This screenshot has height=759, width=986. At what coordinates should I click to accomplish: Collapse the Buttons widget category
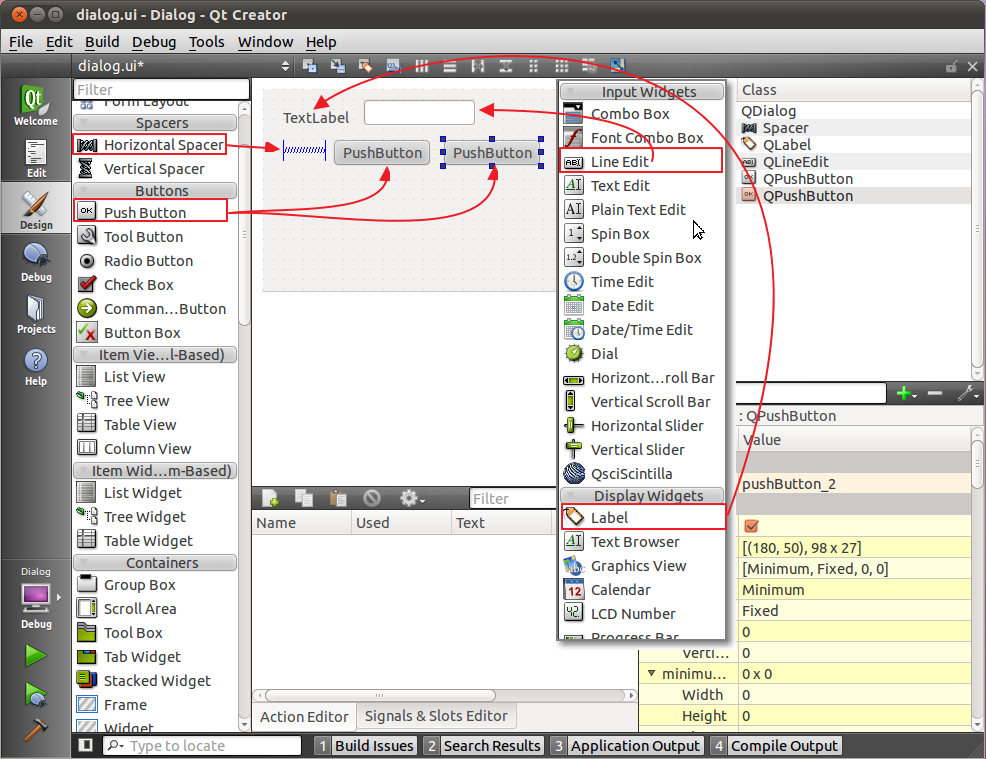tap(155, 191)
